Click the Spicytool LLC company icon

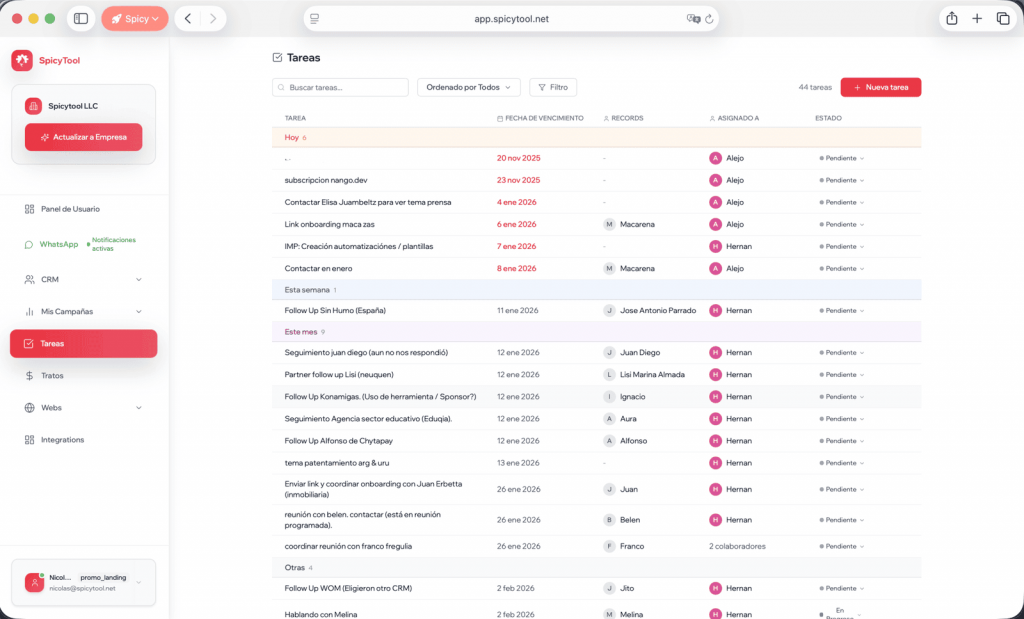coord(33,106)
